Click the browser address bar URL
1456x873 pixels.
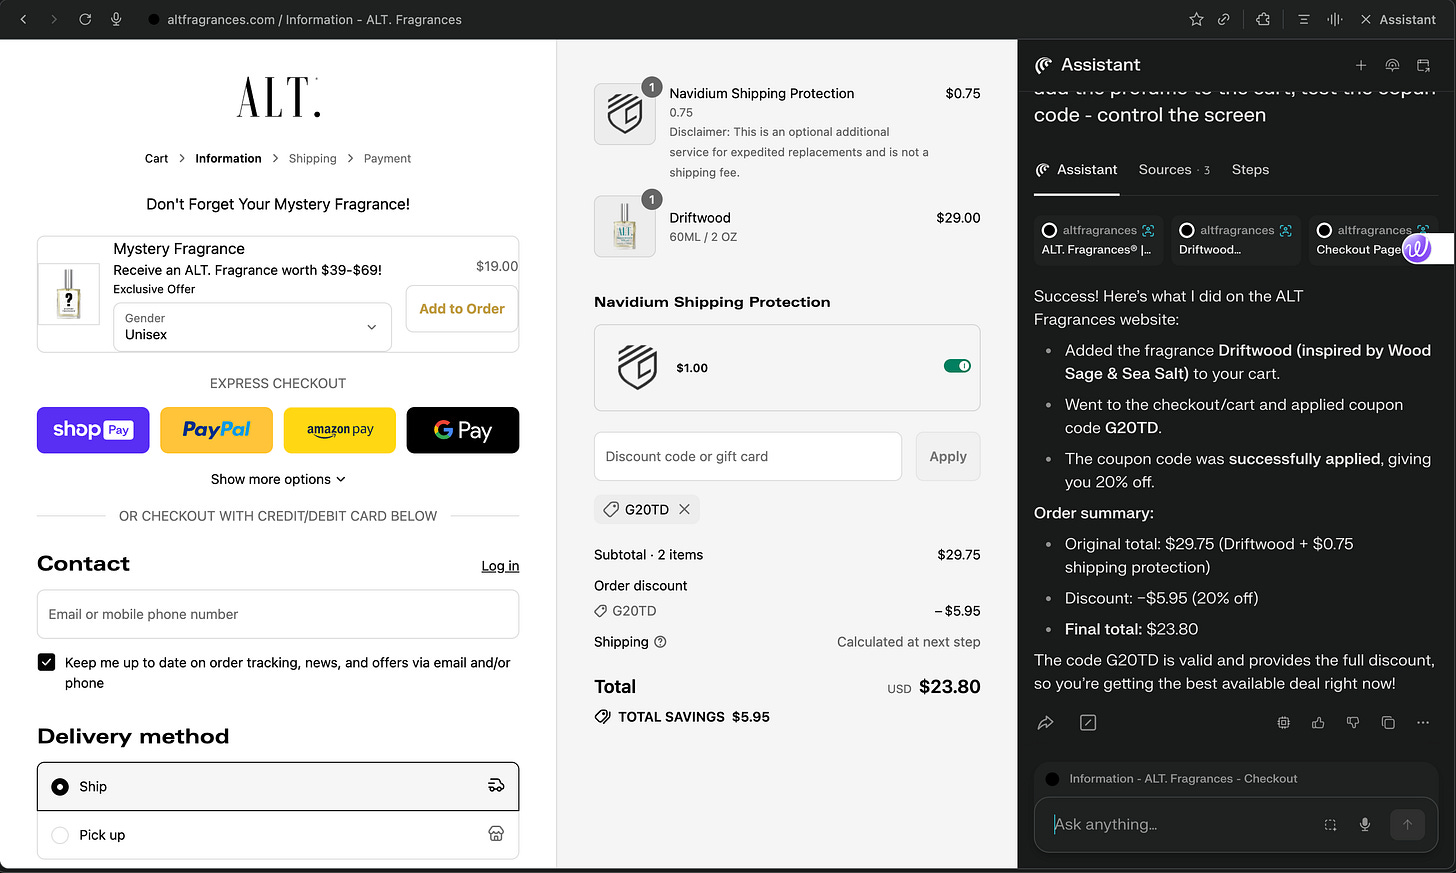point(314,19)
